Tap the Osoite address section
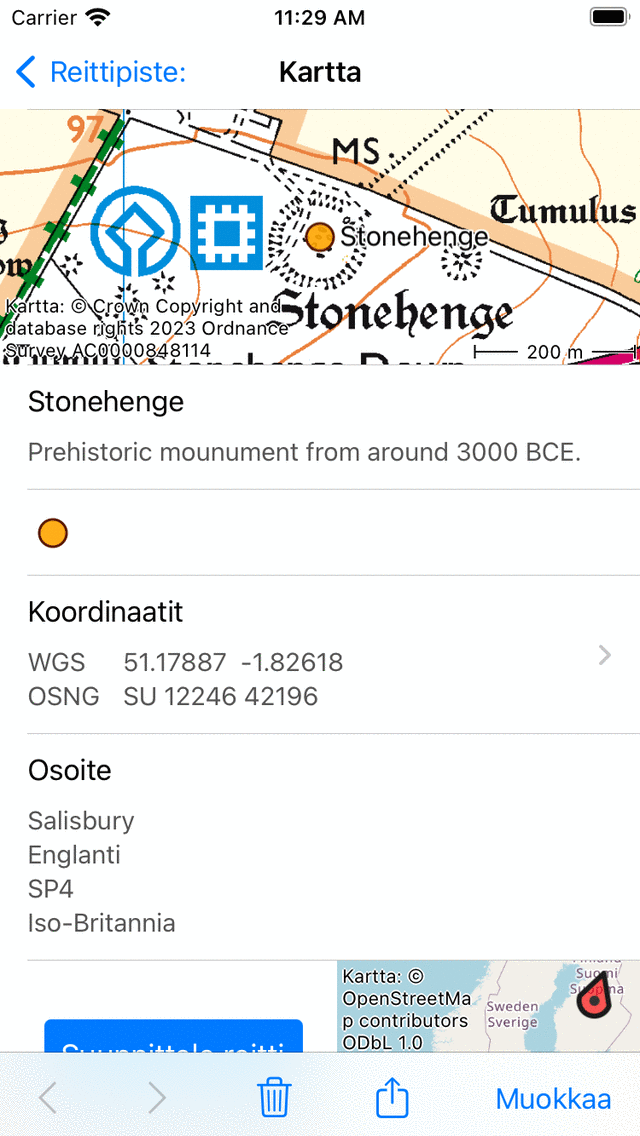 point(100,846)
